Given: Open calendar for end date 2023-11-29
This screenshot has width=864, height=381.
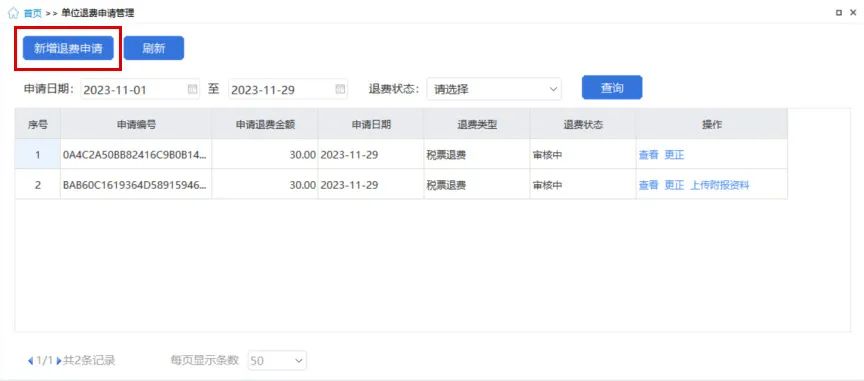Looking at the screenshot, I should 340,89.
